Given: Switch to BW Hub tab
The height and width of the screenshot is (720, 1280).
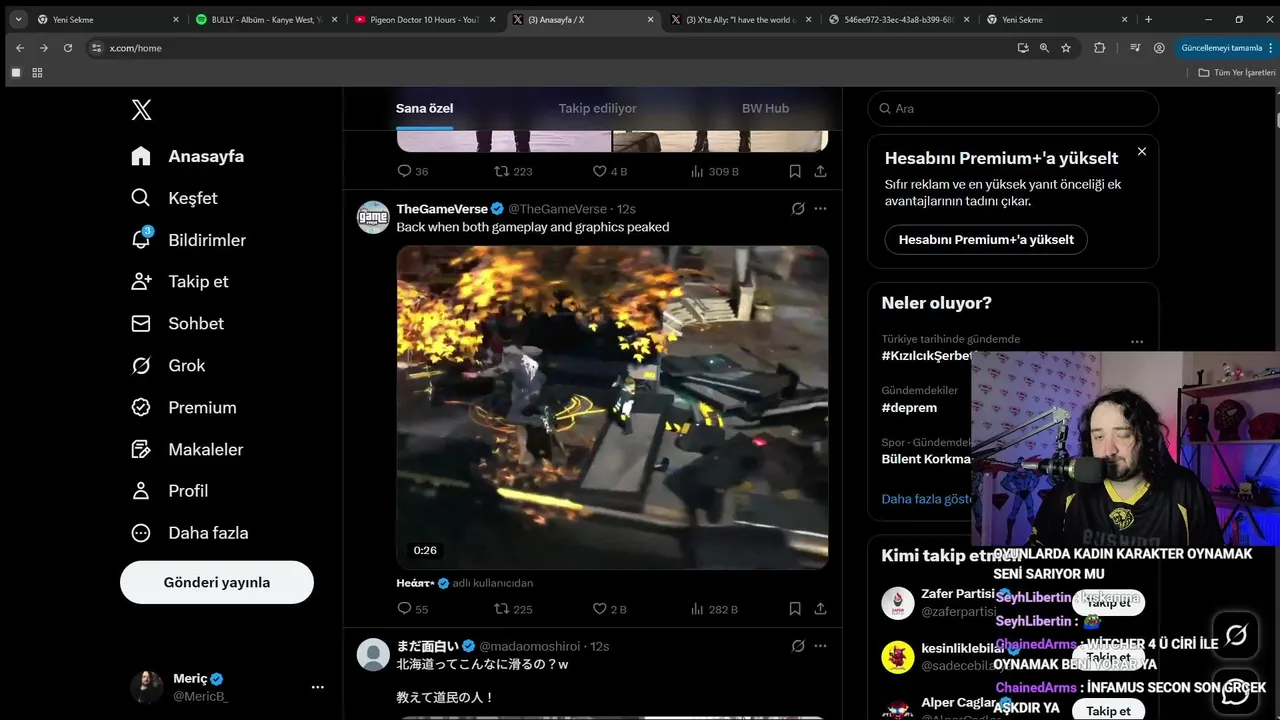Looking at the screenshot, I should point(765,108).
